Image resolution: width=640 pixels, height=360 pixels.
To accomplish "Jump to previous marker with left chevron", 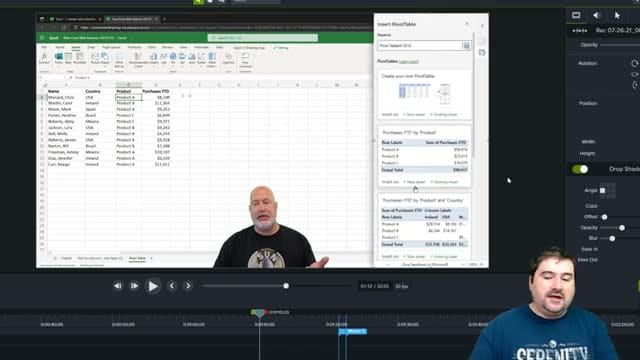I will (172, 286).
